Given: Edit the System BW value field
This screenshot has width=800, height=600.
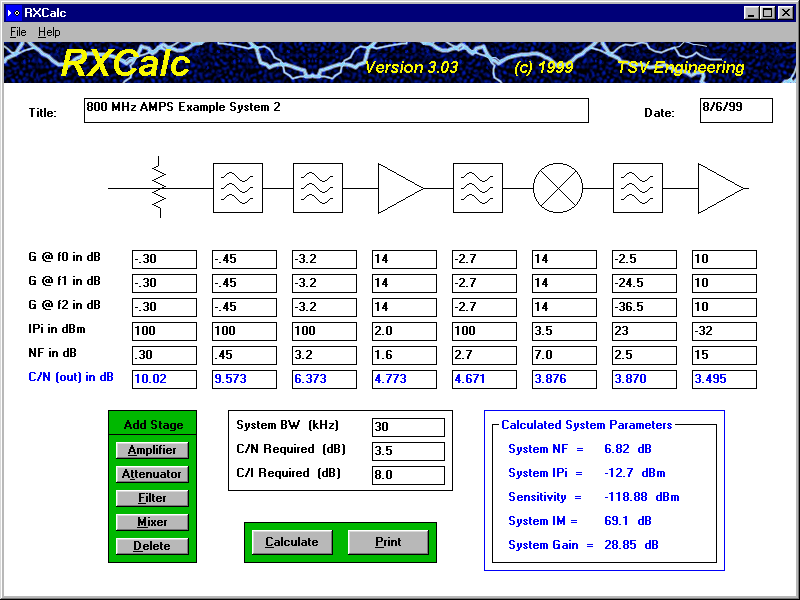Looking at the screenshot, I should [408, 427].
